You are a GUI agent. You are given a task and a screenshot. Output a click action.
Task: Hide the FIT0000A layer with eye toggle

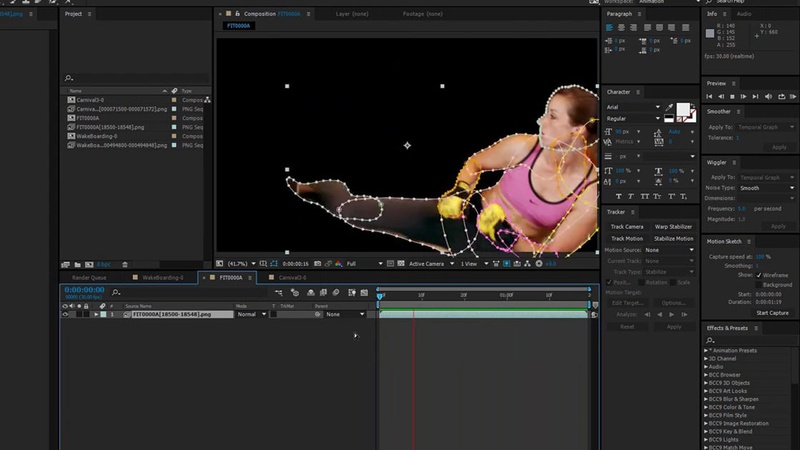coord(66,314)
